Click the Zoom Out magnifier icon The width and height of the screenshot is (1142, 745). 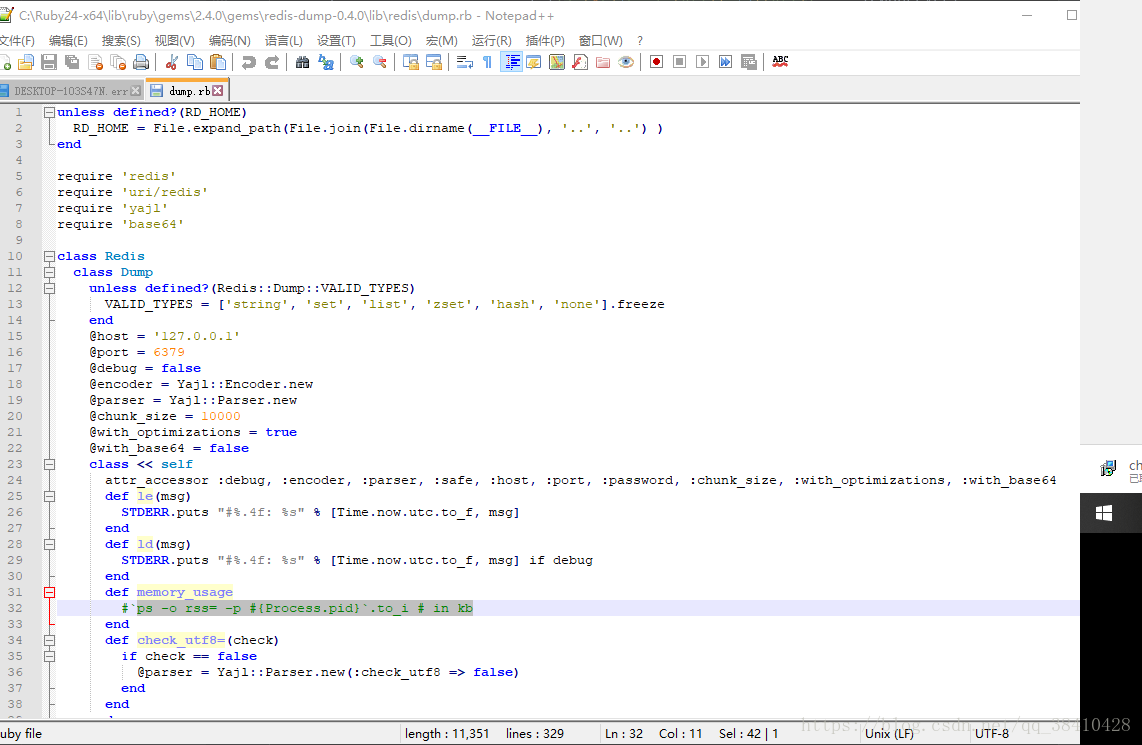(379, 63)
